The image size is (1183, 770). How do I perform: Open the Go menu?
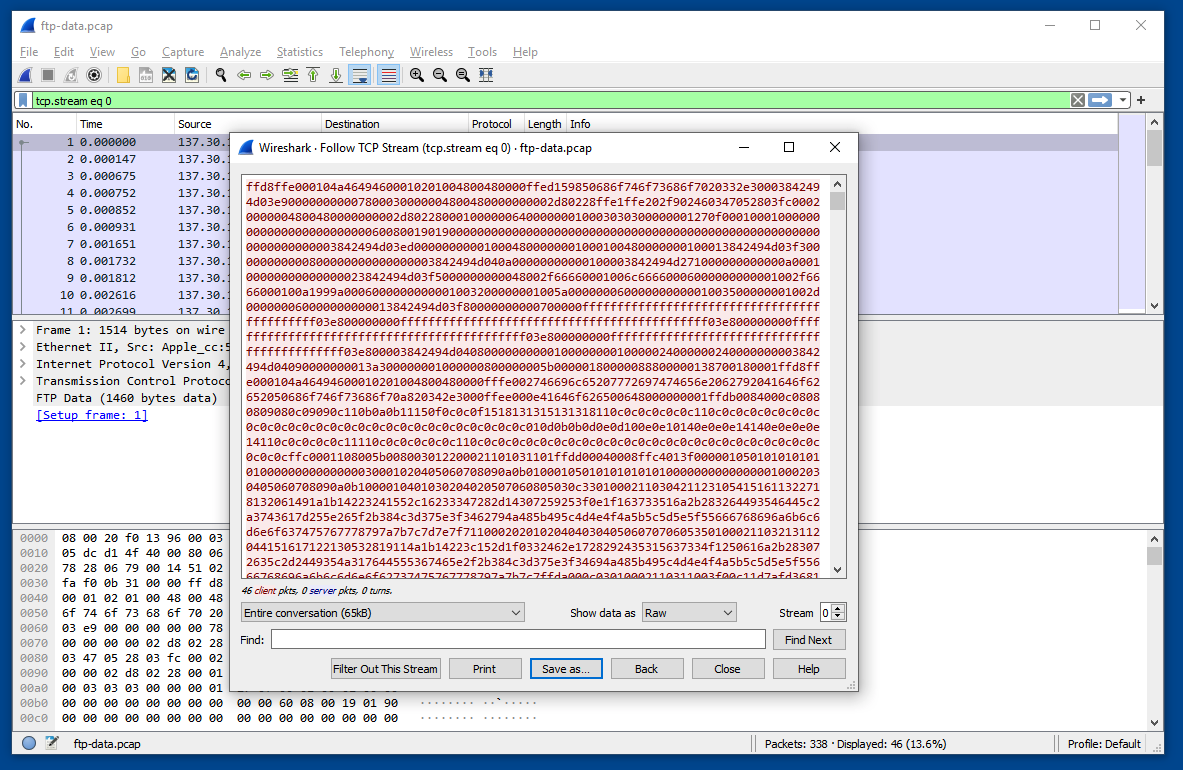pos(138,52)
